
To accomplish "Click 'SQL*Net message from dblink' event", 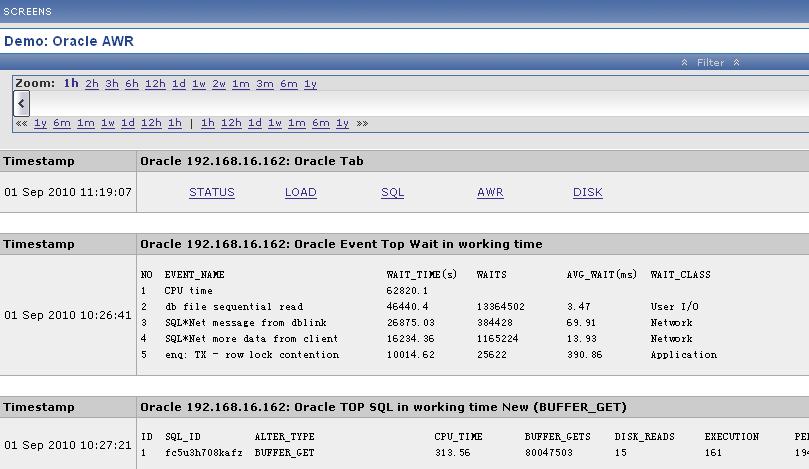I will pos(246,322).
